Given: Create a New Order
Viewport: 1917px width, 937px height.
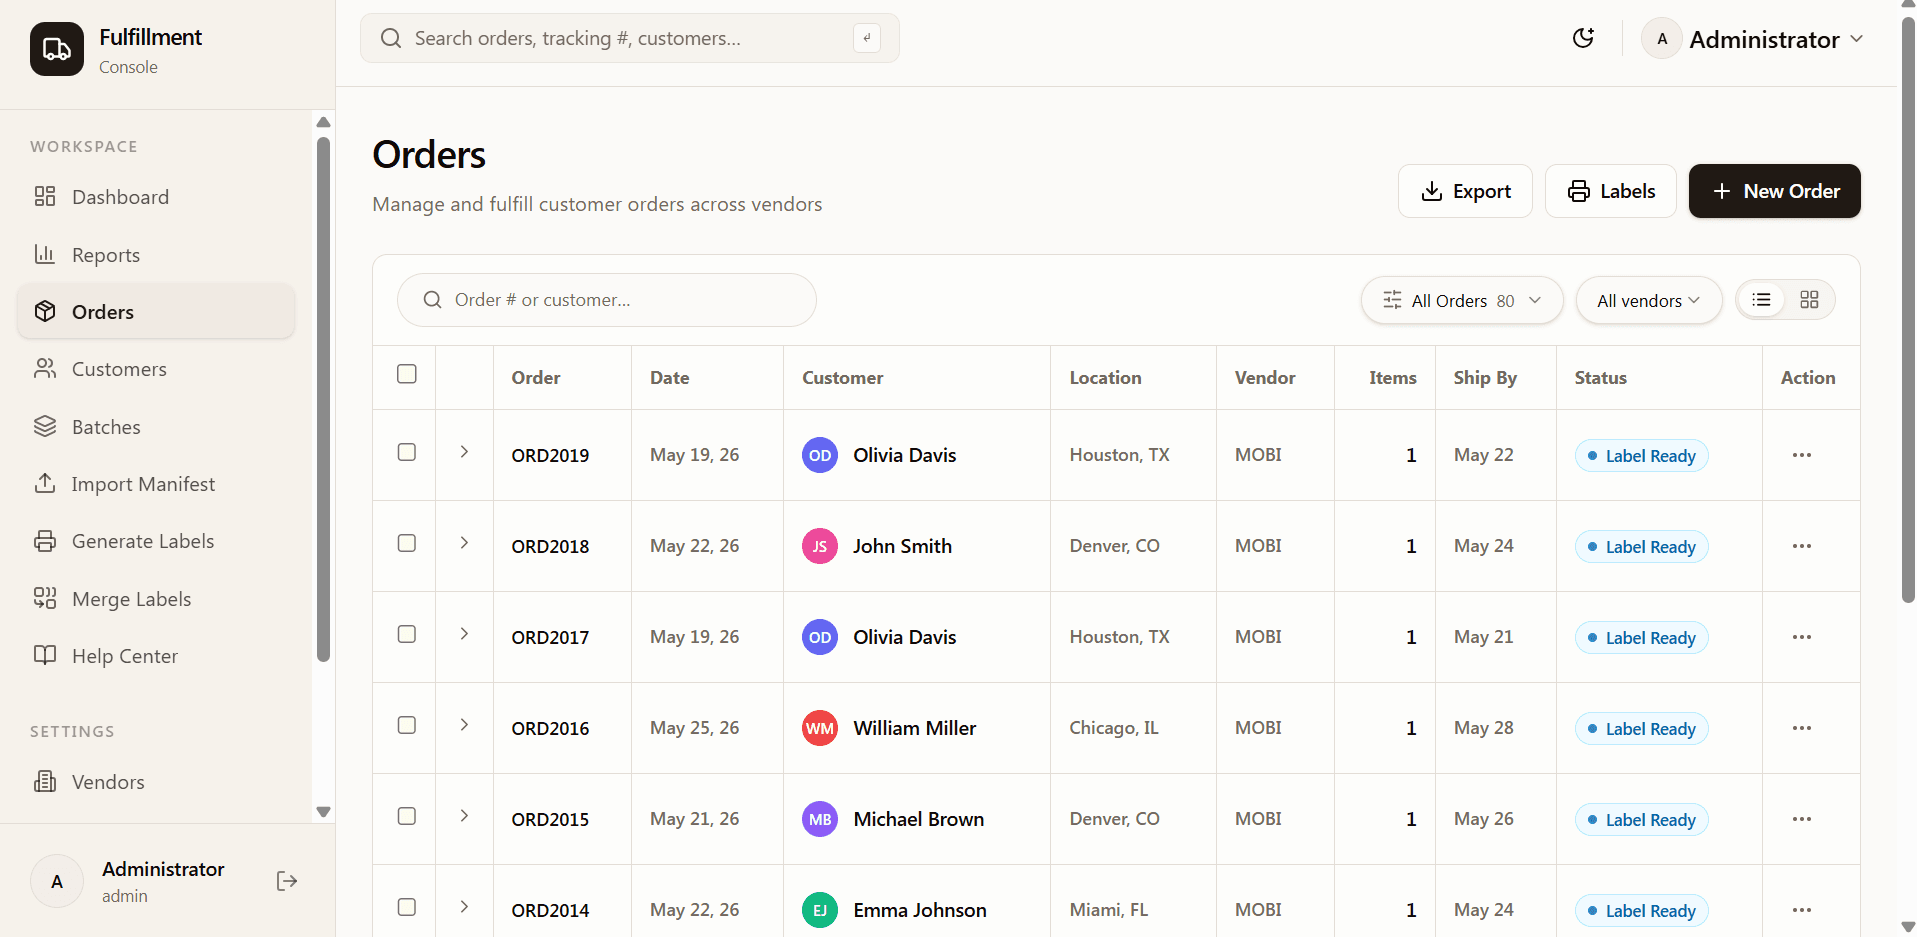Looking at the screenshot, I should click(1775, 191).
